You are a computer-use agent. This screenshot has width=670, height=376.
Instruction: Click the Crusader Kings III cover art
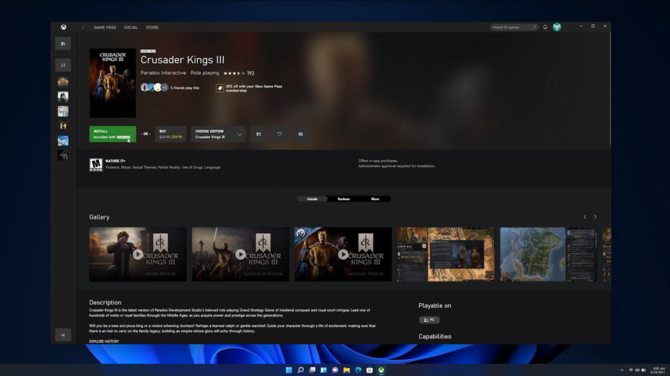pos(113,83)
